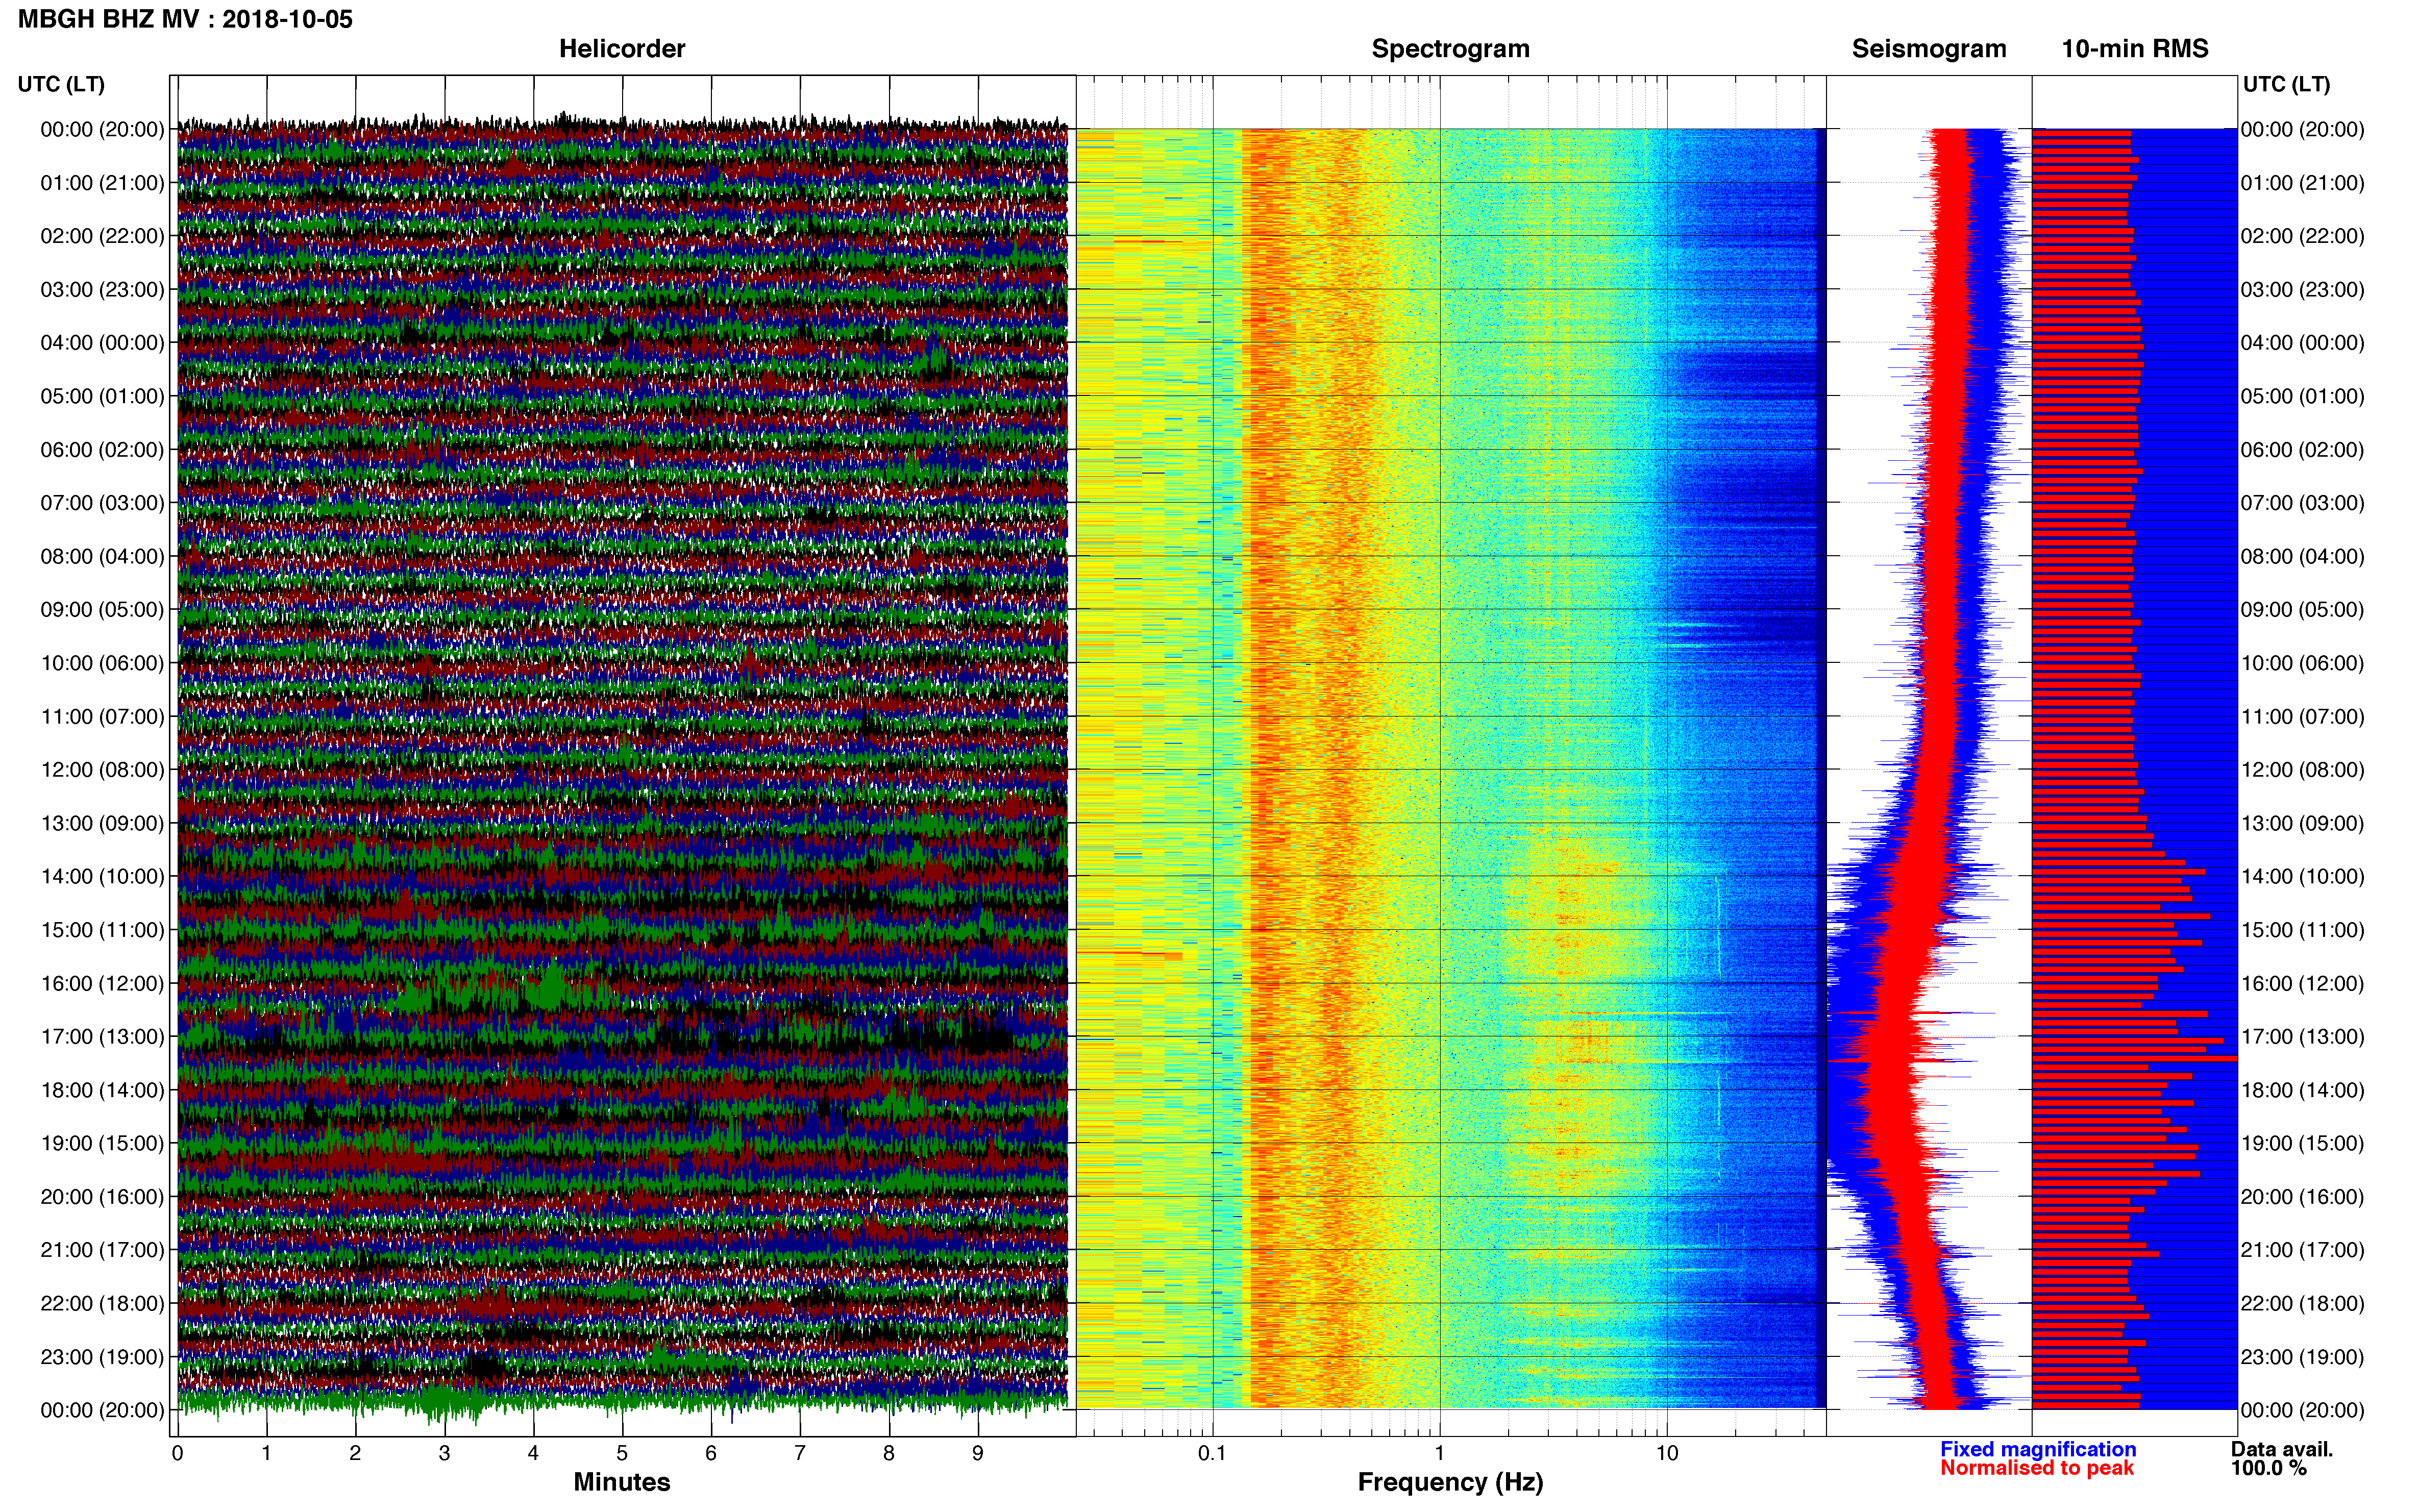
Task: Select the 'Data avail.' label
Action: click(2282, 1450)
